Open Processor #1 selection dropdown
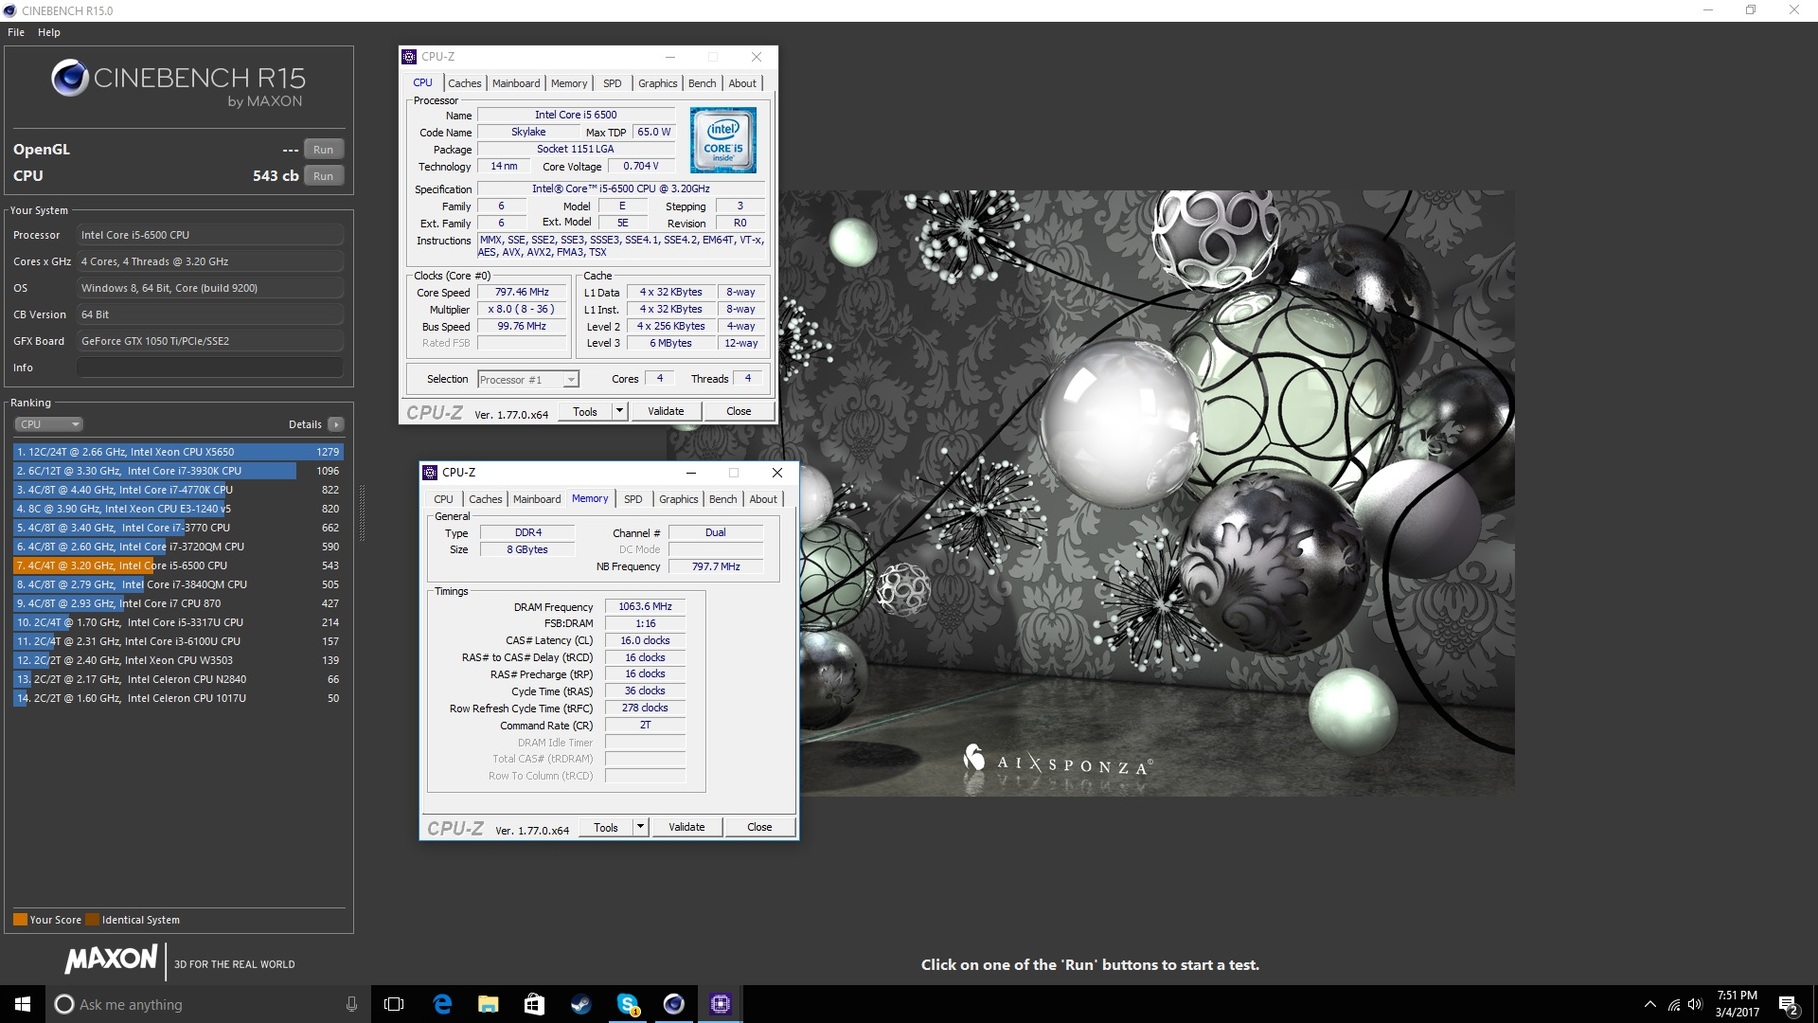The image size is (1818, 1023). pos(528,379)
